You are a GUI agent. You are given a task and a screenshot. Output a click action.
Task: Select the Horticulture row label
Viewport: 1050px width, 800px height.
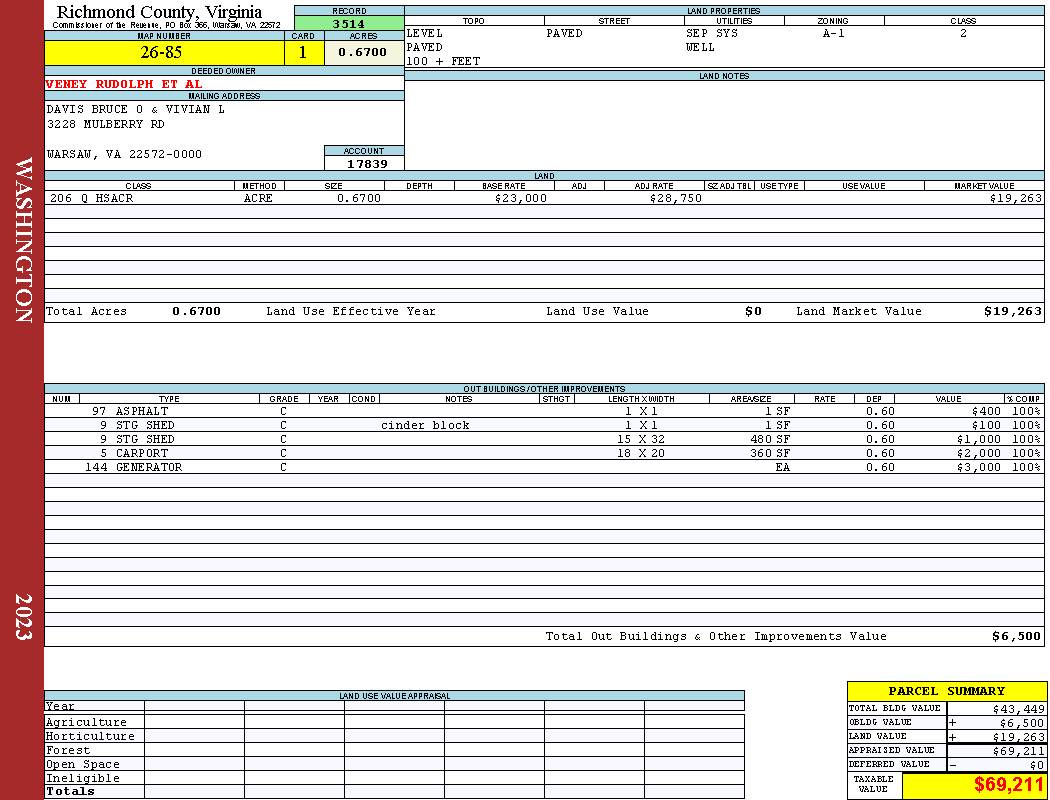(90, 736)
